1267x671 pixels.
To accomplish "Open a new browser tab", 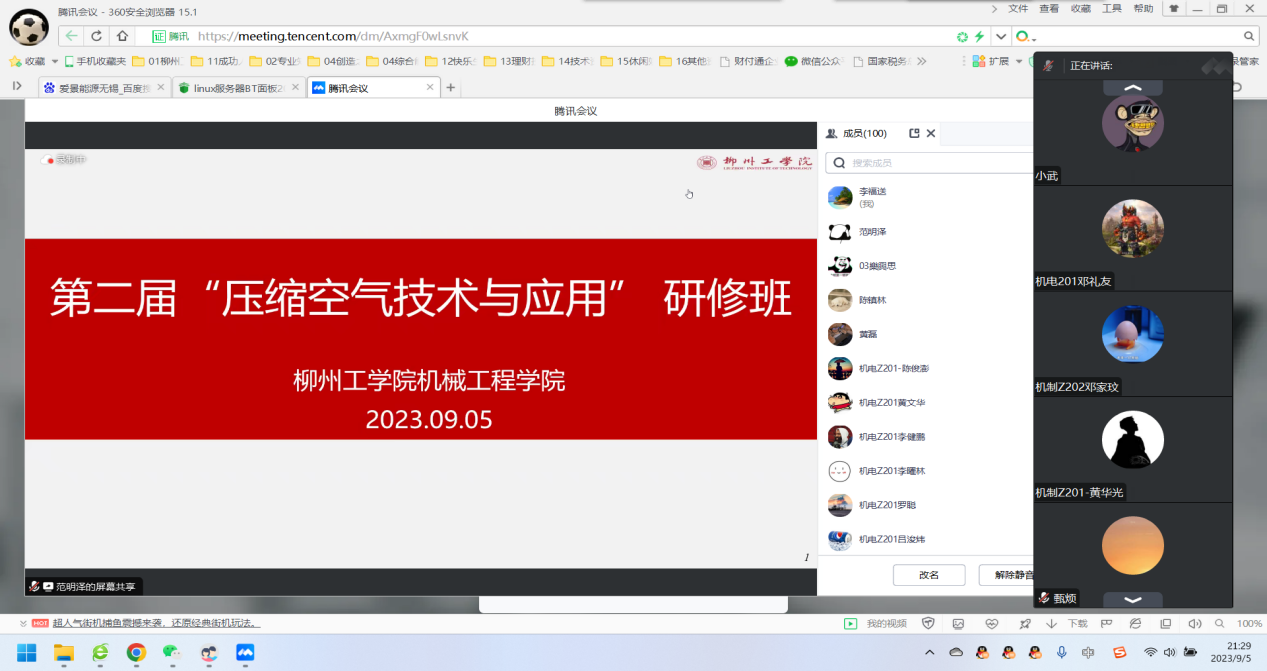I will [451, 88].
